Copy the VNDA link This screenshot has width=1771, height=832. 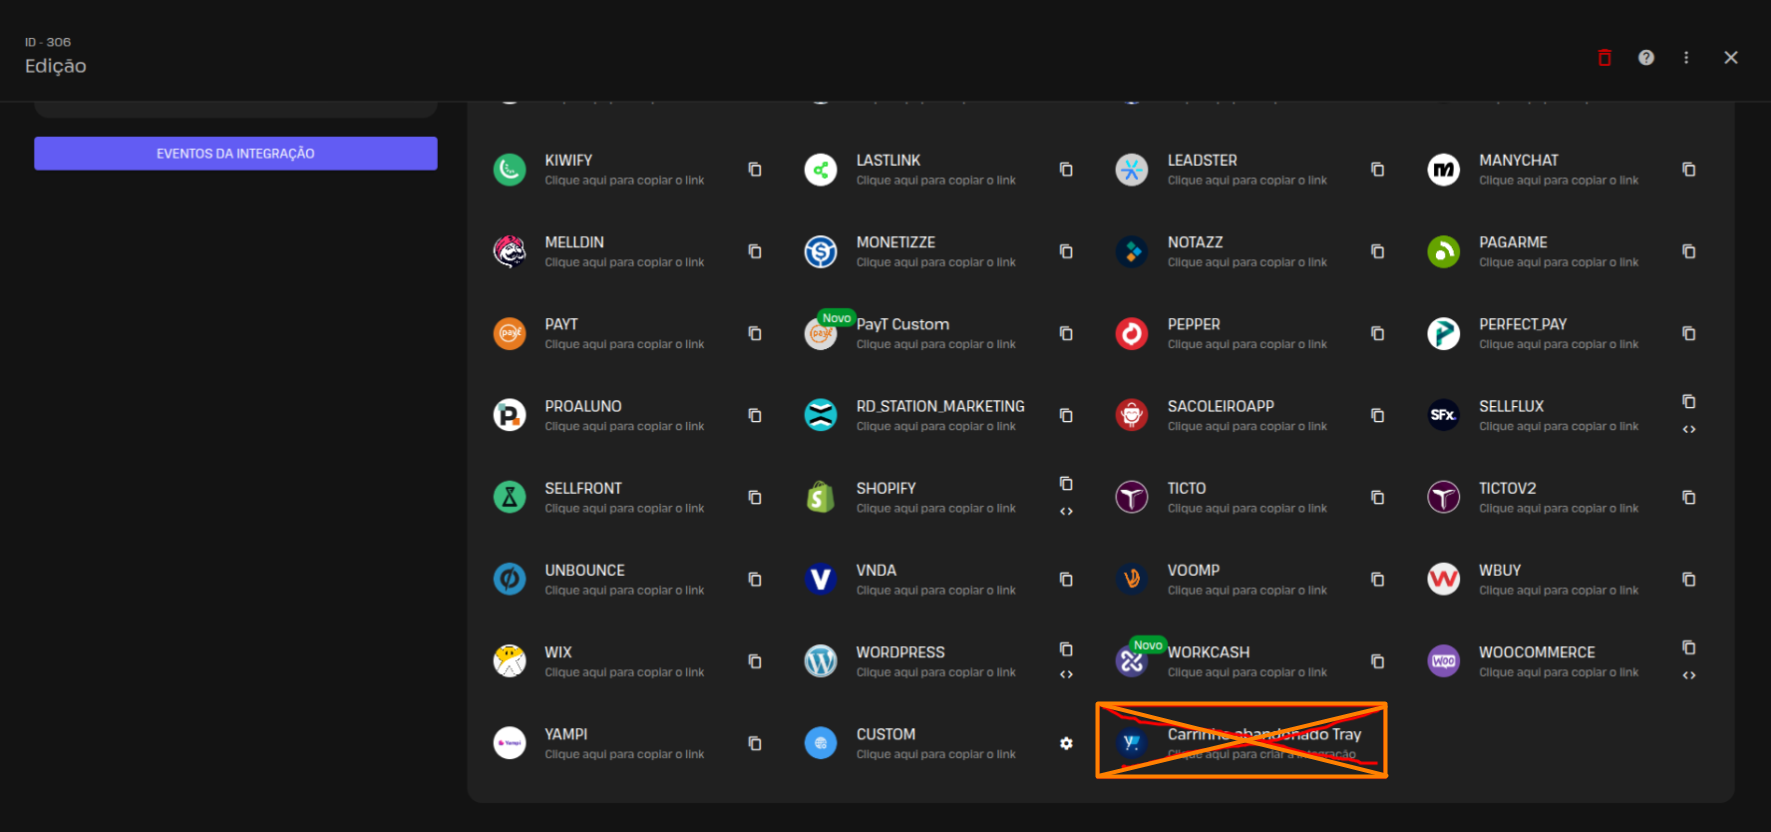1066,580
